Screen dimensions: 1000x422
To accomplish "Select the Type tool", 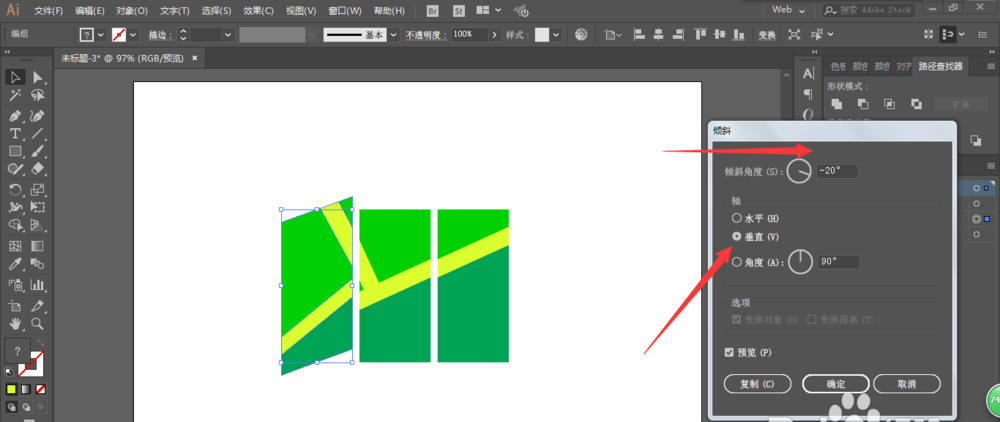I will click(x=15, y=133).
